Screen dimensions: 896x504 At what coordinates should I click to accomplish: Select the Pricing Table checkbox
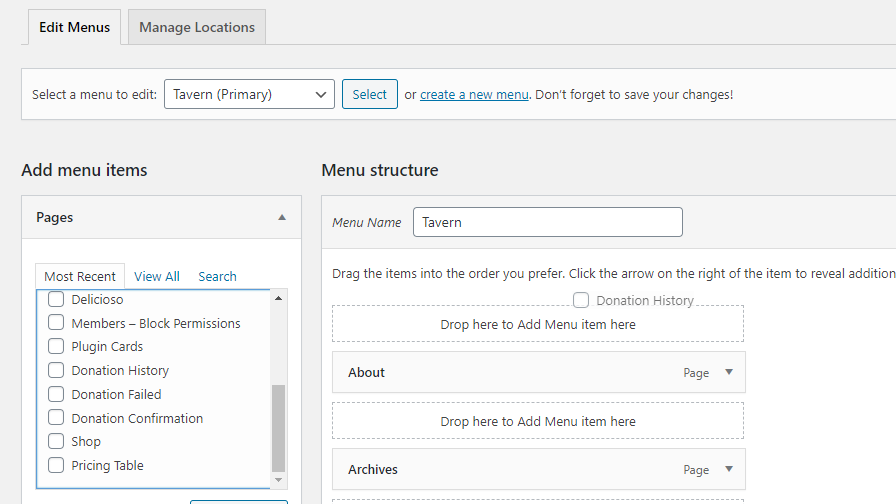56,466
